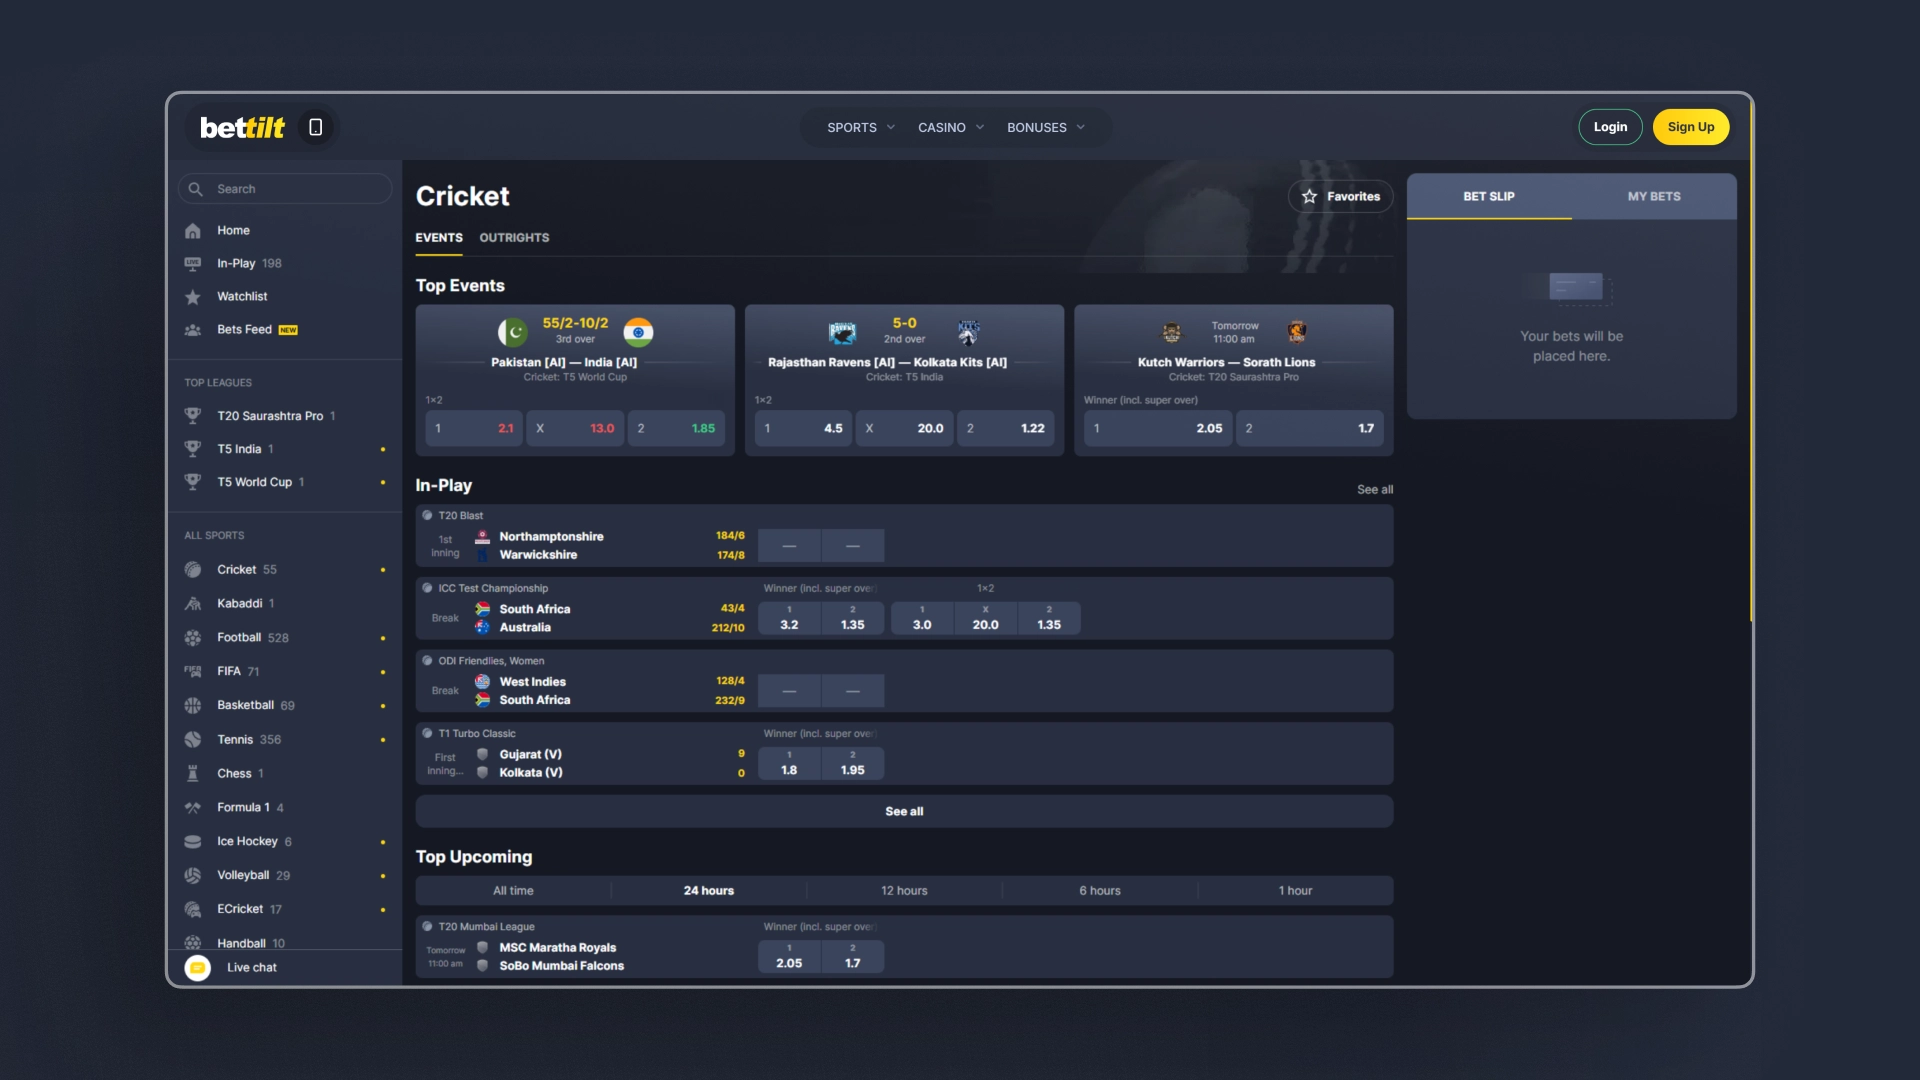Select Sorath Lions odds 1.7
Image resolution: width=1920 pixels, height=1080 pixels.
[x=1310, y=429]
